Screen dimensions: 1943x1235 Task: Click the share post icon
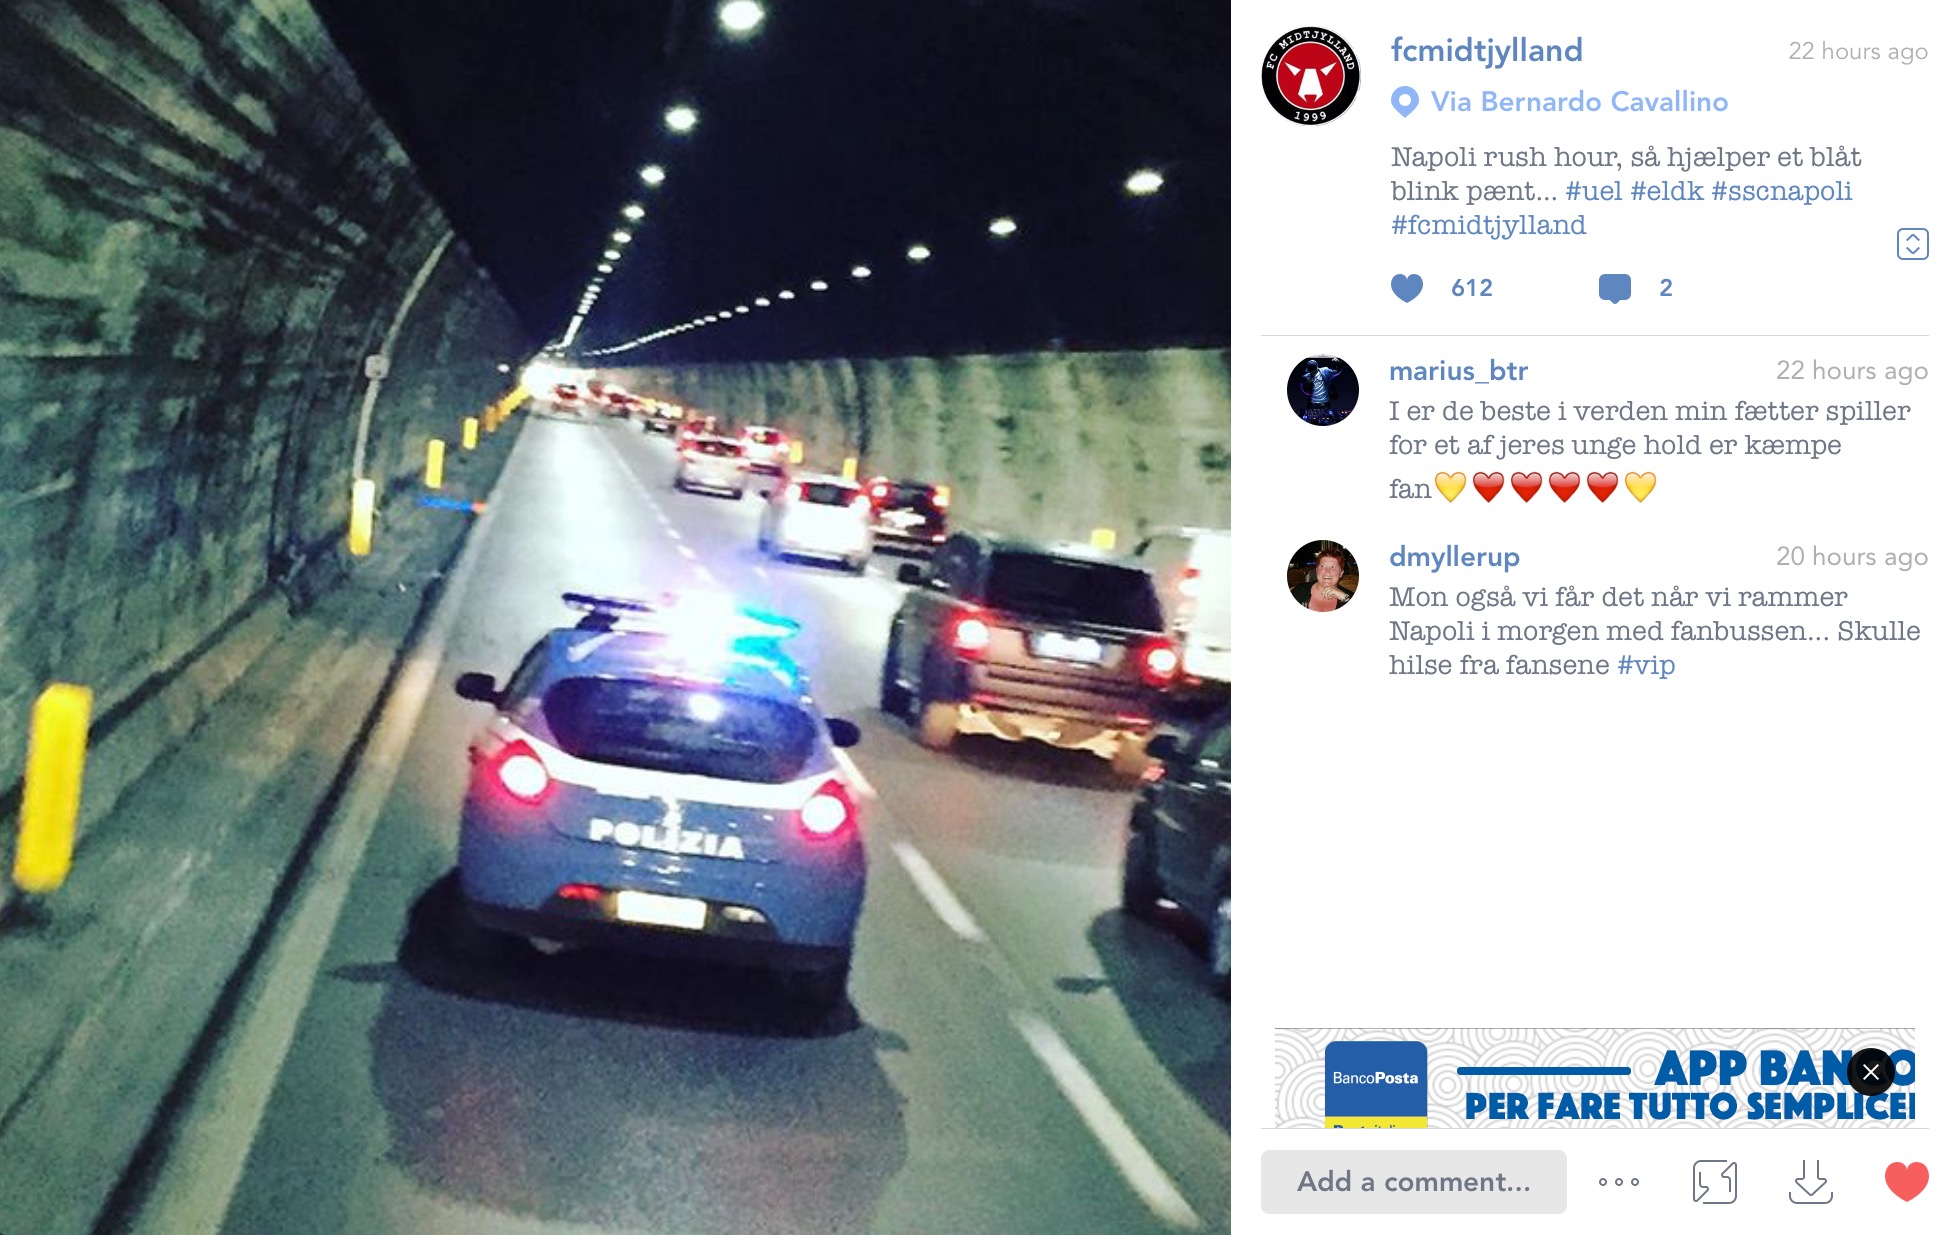click(1714, 1182)
